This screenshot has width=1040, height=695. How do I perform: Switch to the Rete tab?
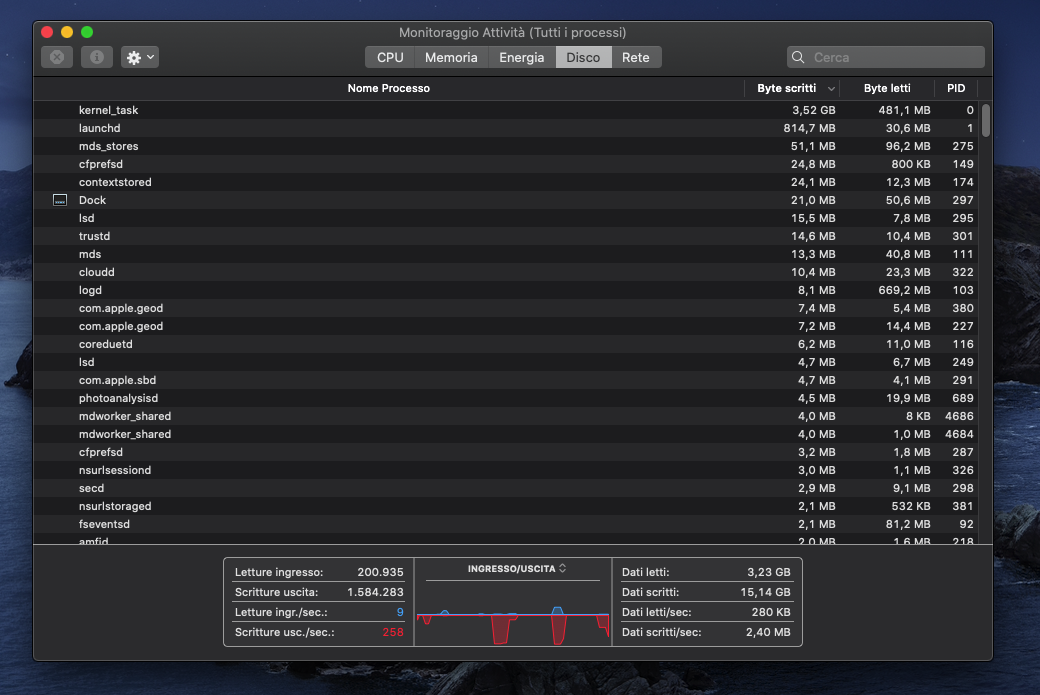[635, 57]
